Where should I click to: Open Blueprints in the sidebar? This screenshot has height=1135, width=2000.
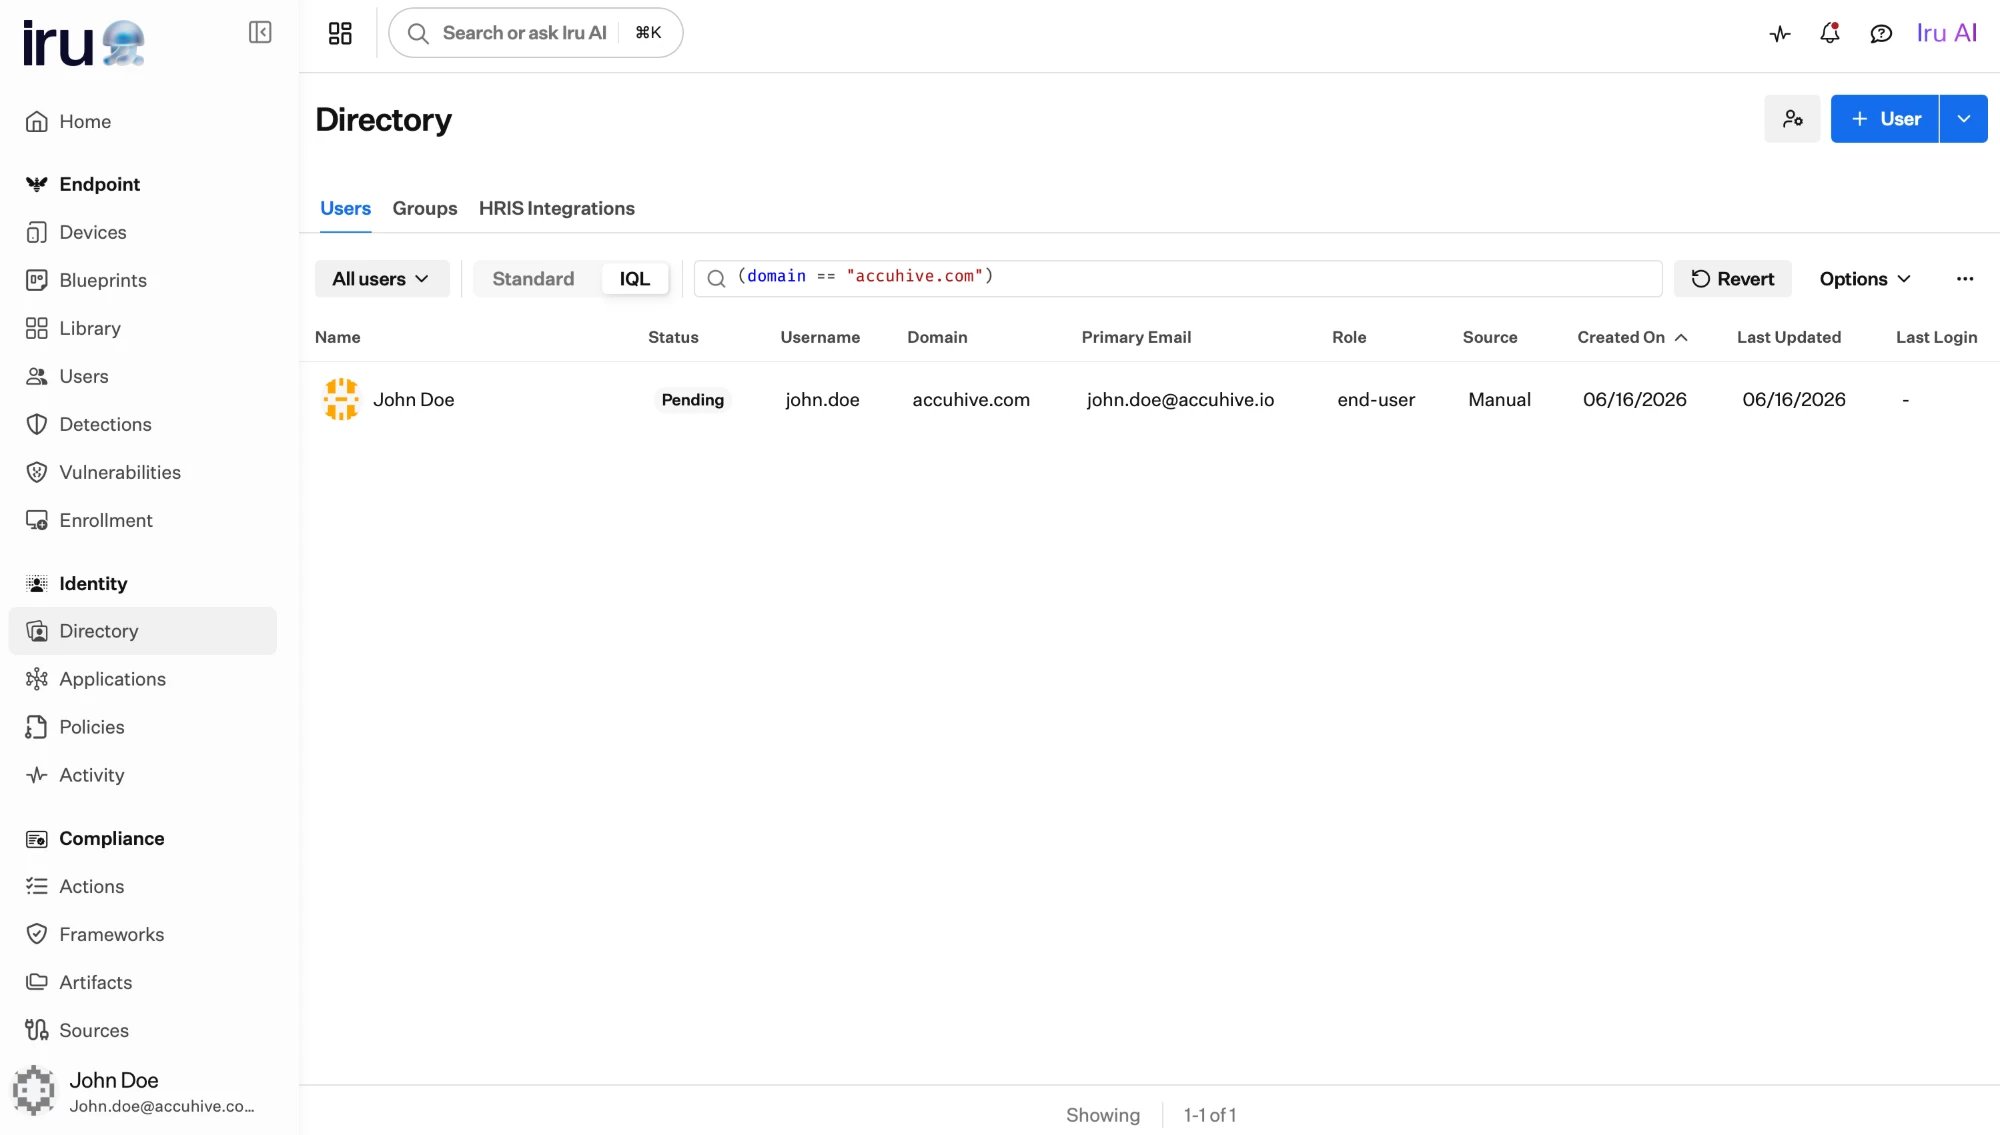pos(143,280)
